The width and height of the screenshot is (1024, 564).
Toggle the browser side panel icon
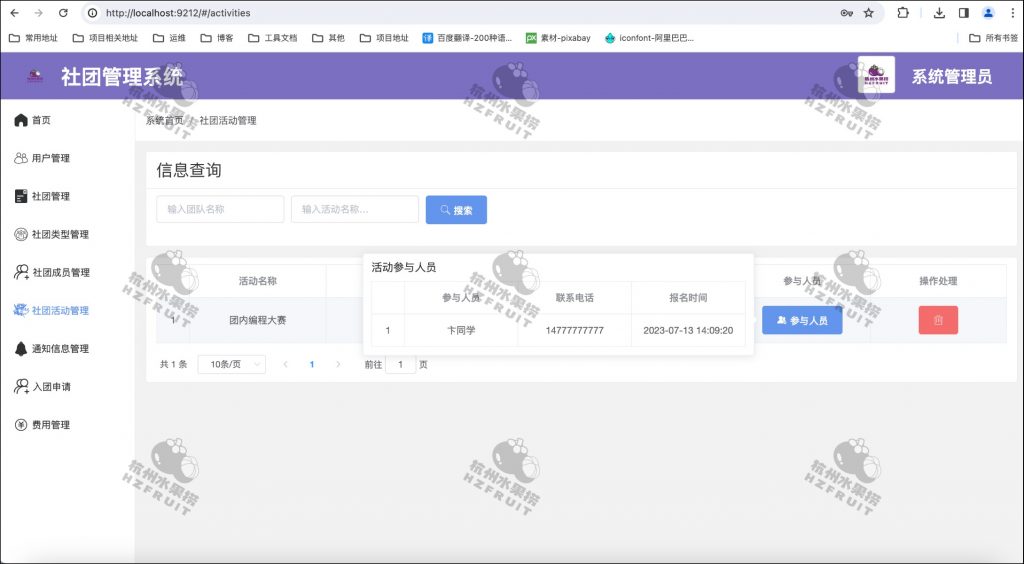[x=963, y=13]
